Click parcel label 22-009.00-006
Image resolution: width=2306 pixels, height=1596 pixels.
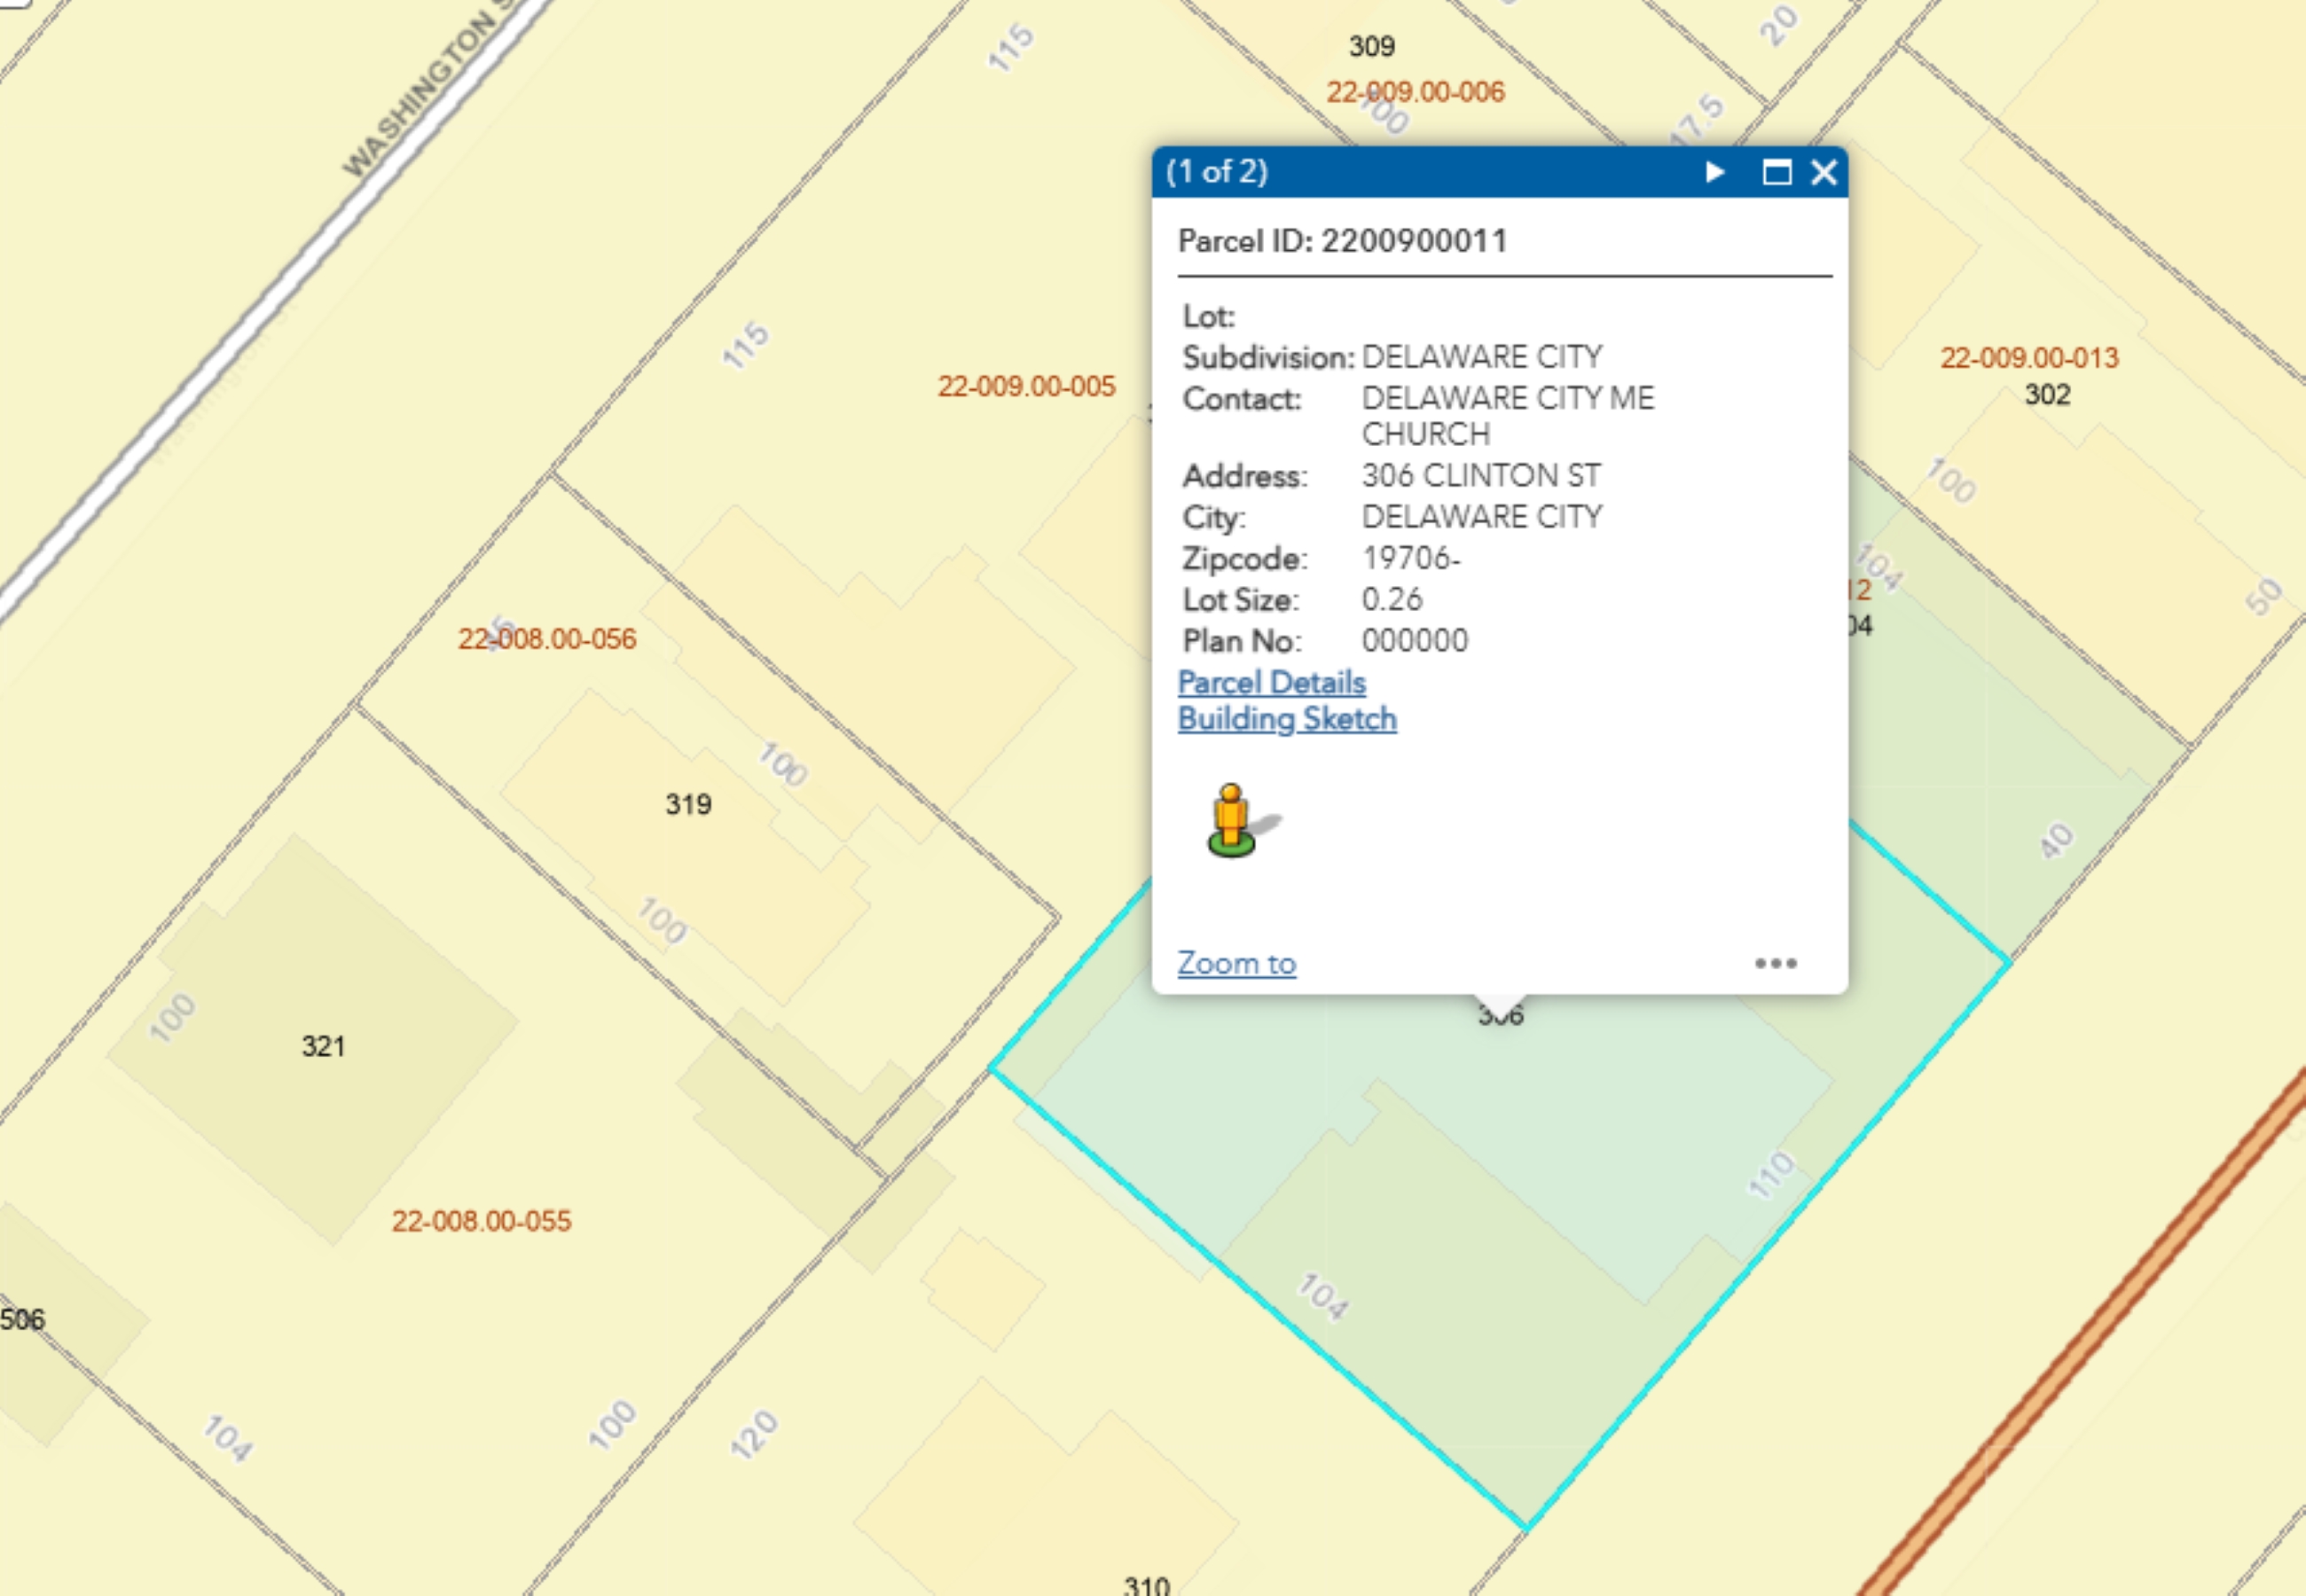coord(1415,92)
